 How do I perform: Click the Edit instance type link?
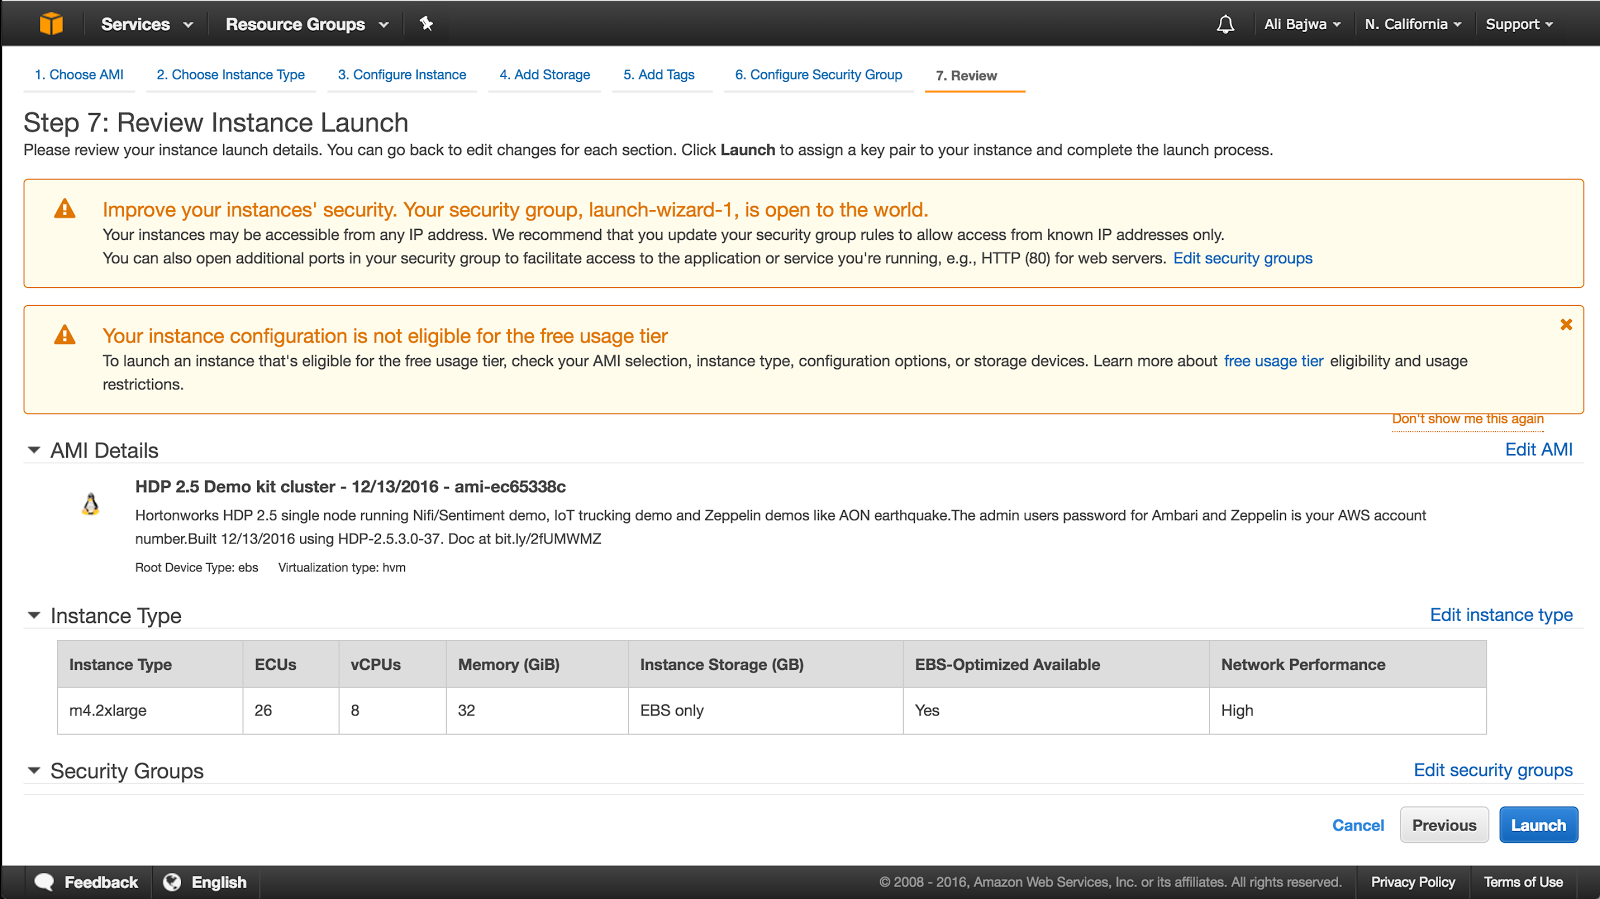coord(1500,615)
